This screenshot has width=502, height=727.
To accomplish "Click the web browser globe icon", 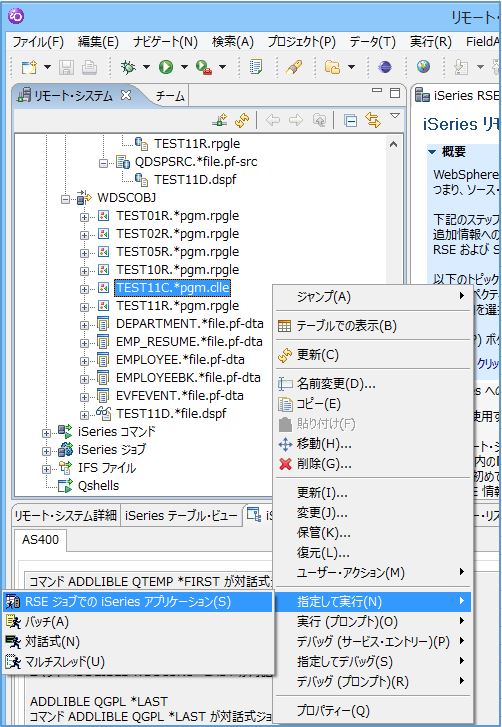I will (x=423, y=67).
